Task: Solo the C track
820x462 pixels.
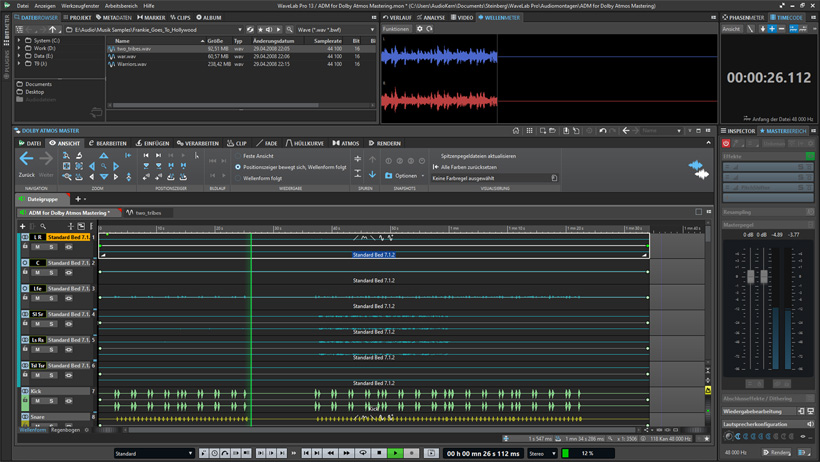Action: (51, 272)
